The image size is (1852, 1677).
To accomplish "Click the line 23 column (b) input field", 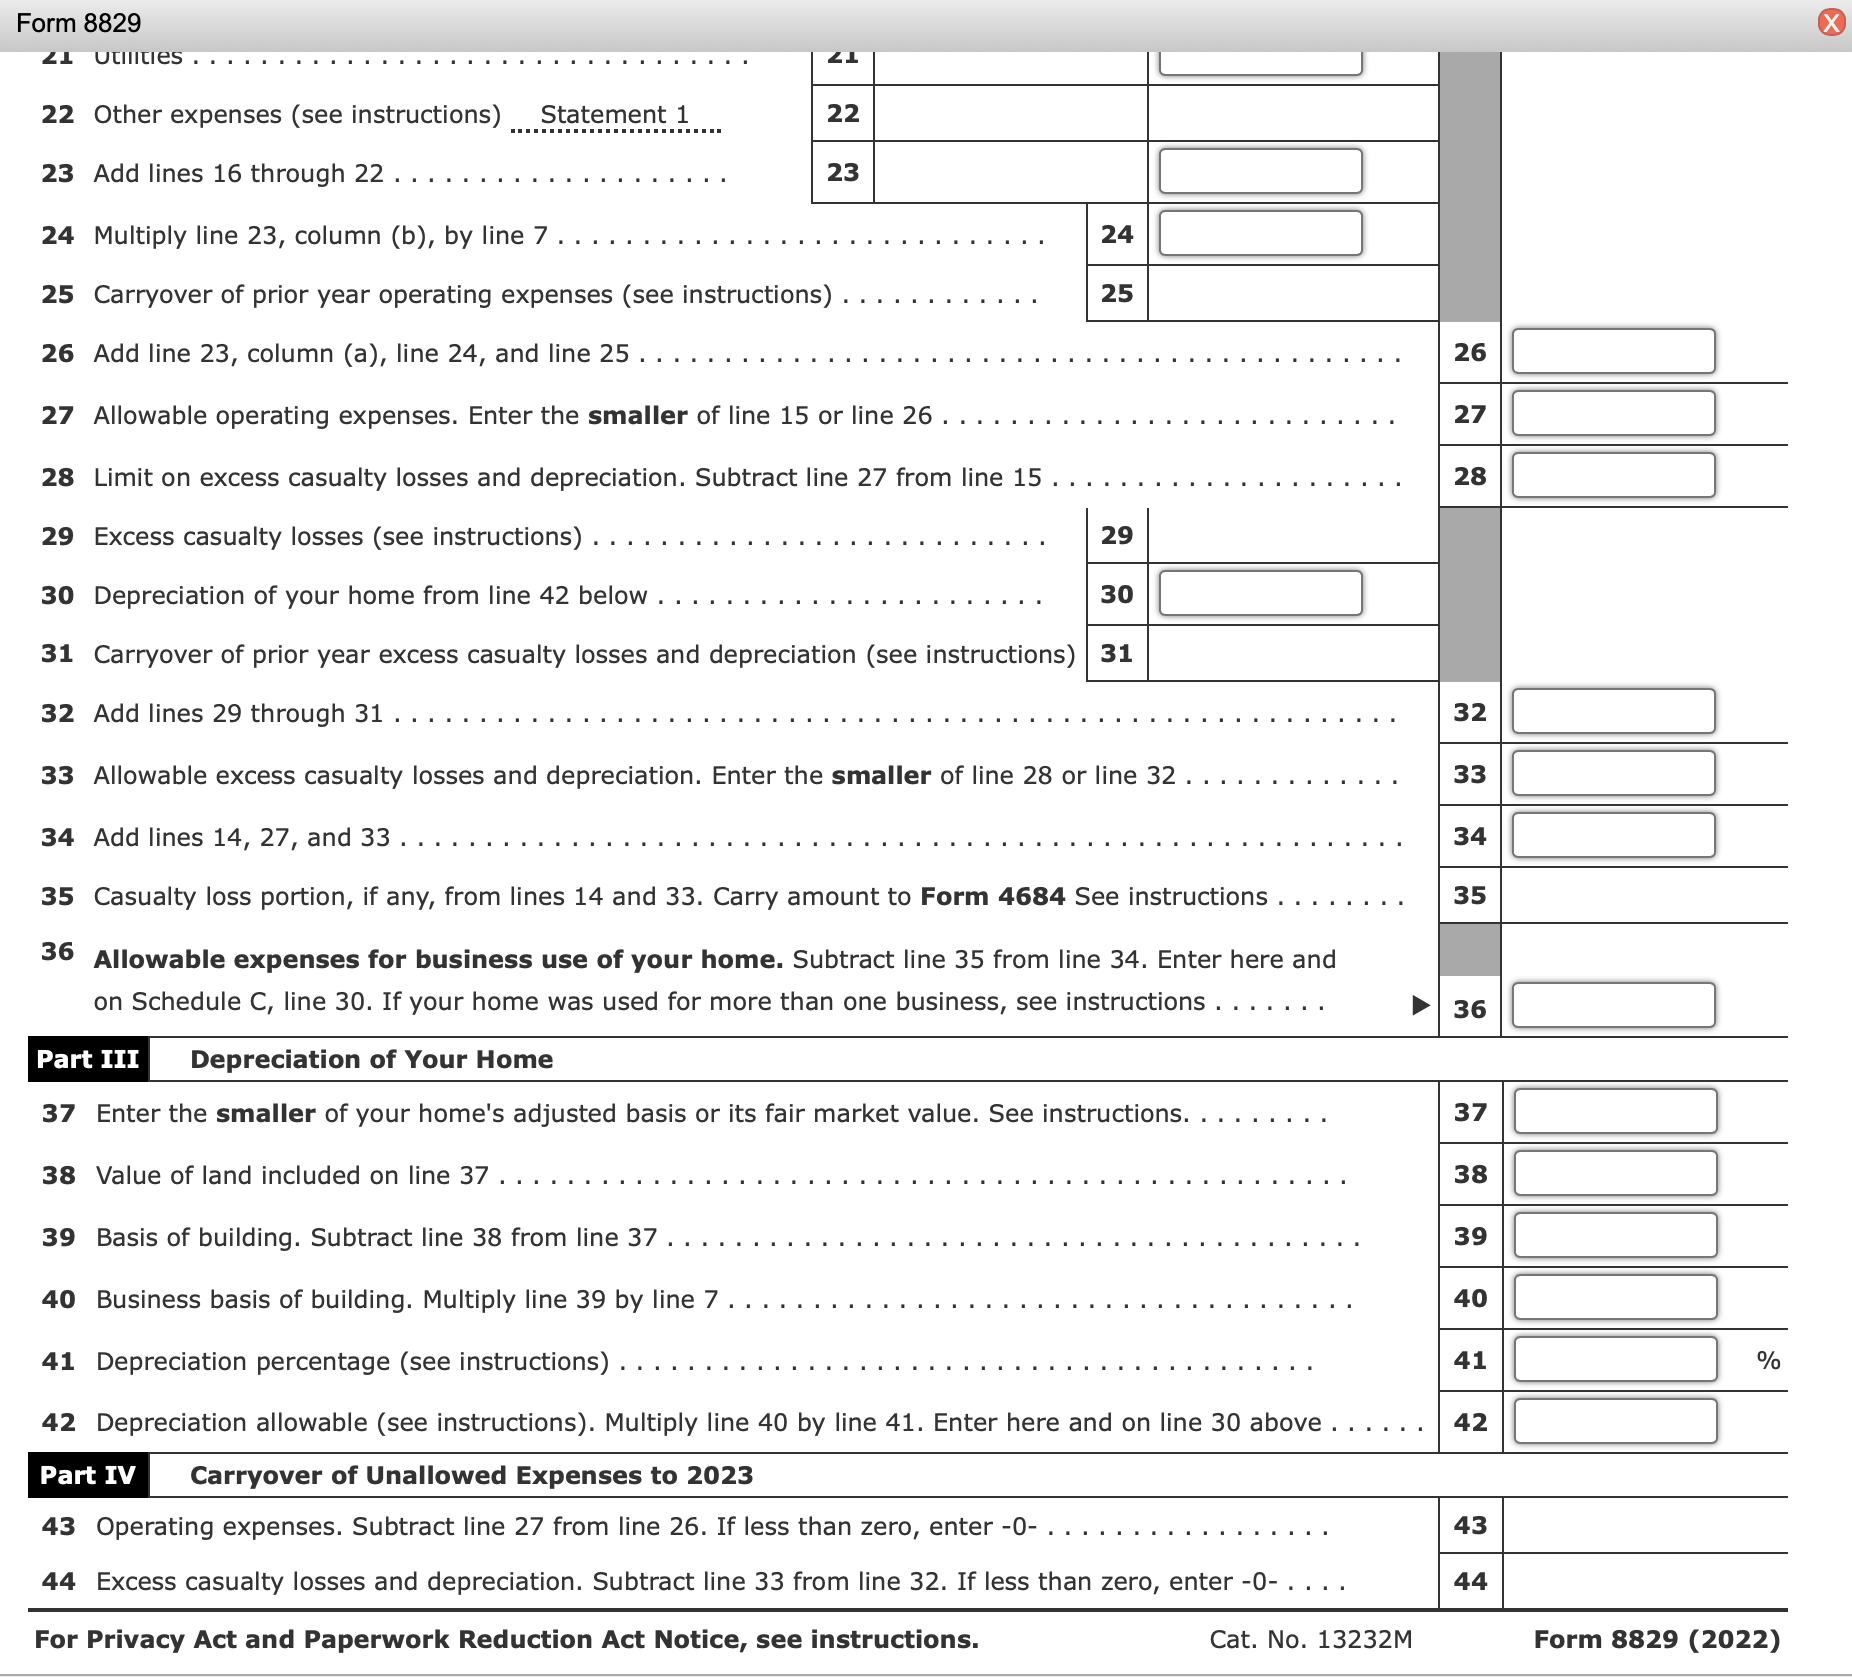I will point(1260,171).
